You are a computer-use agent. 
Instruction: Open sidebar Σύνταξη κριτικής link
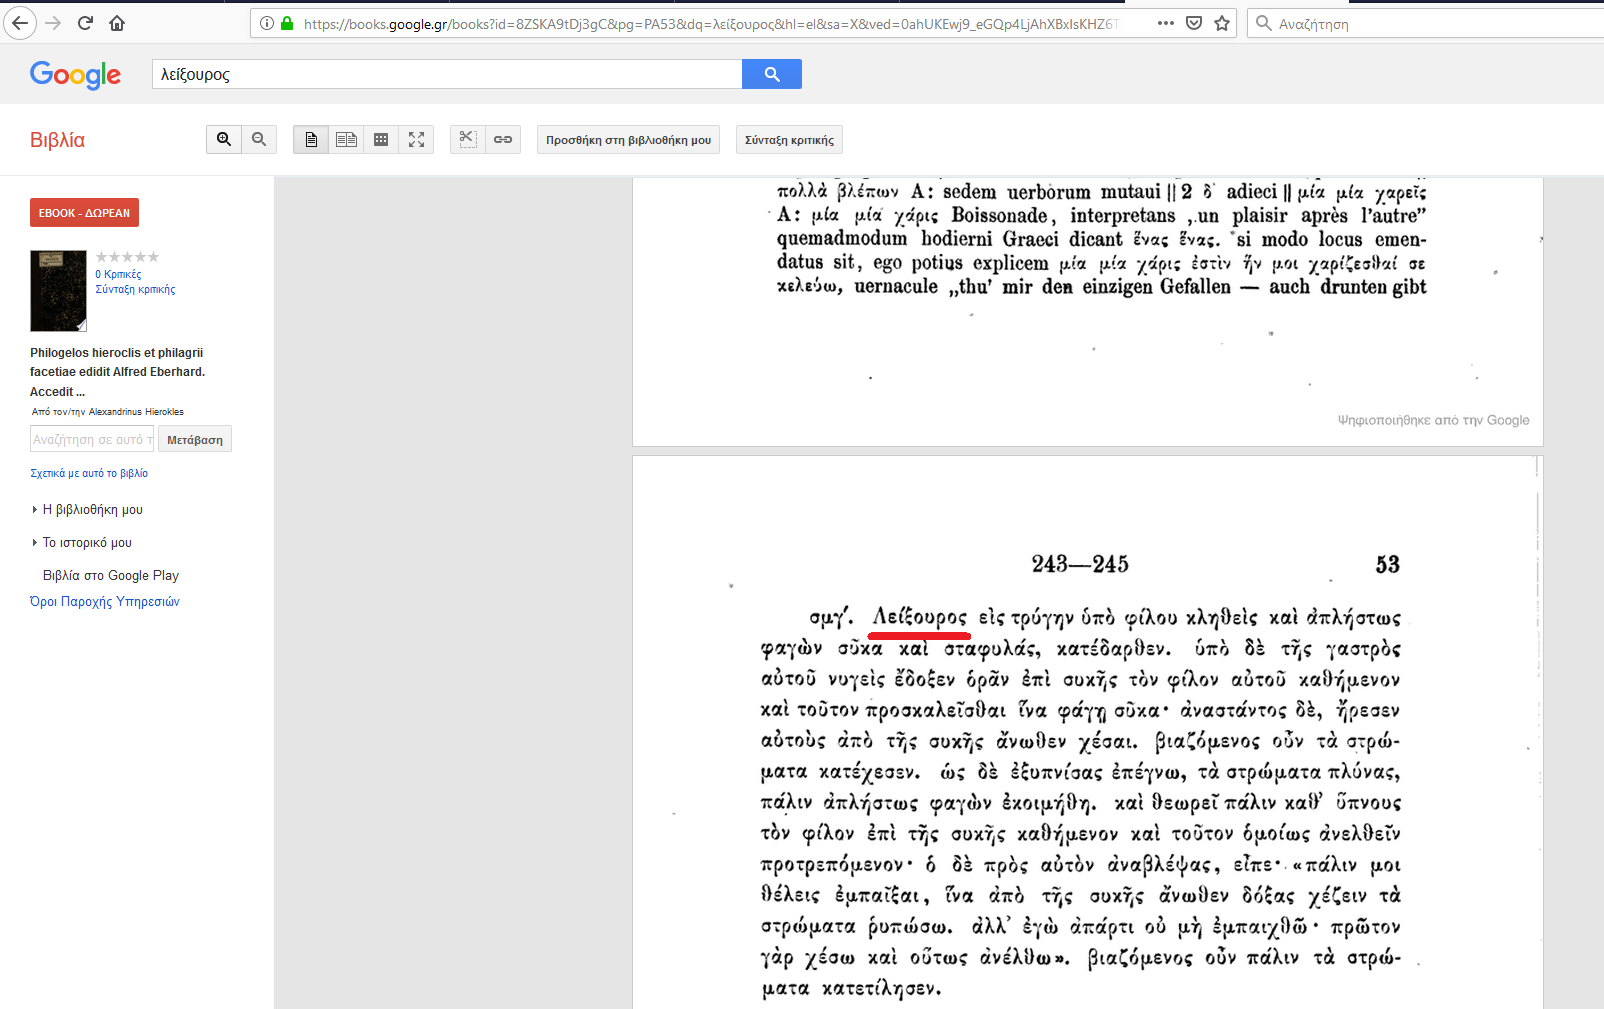(135, 289)
